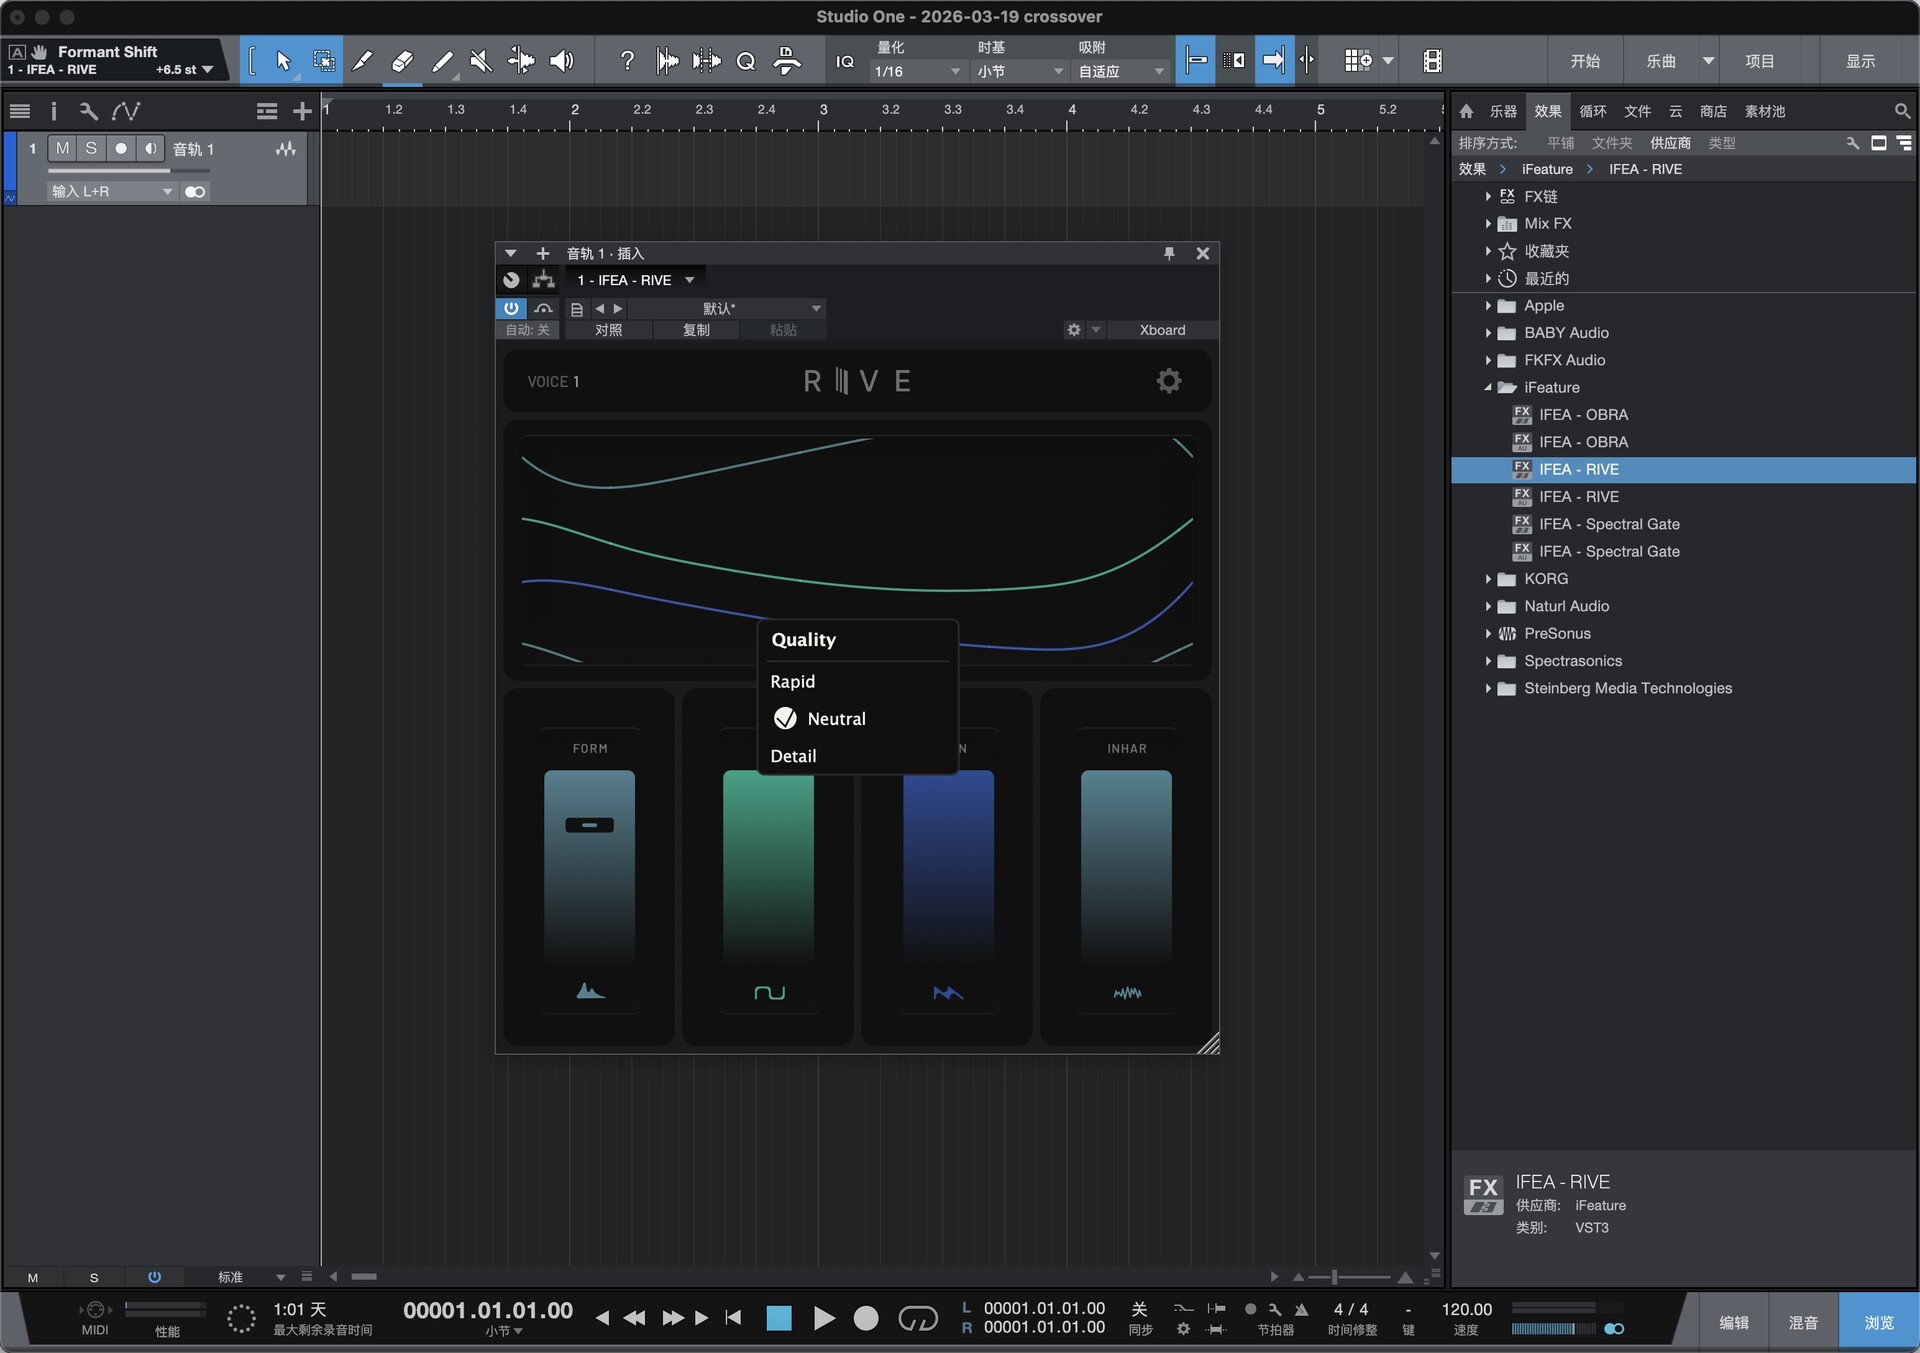Click the Record button in transport
This screenshot has height=1353, width=1920.
pyautogui.click(x=866, y=1319)
